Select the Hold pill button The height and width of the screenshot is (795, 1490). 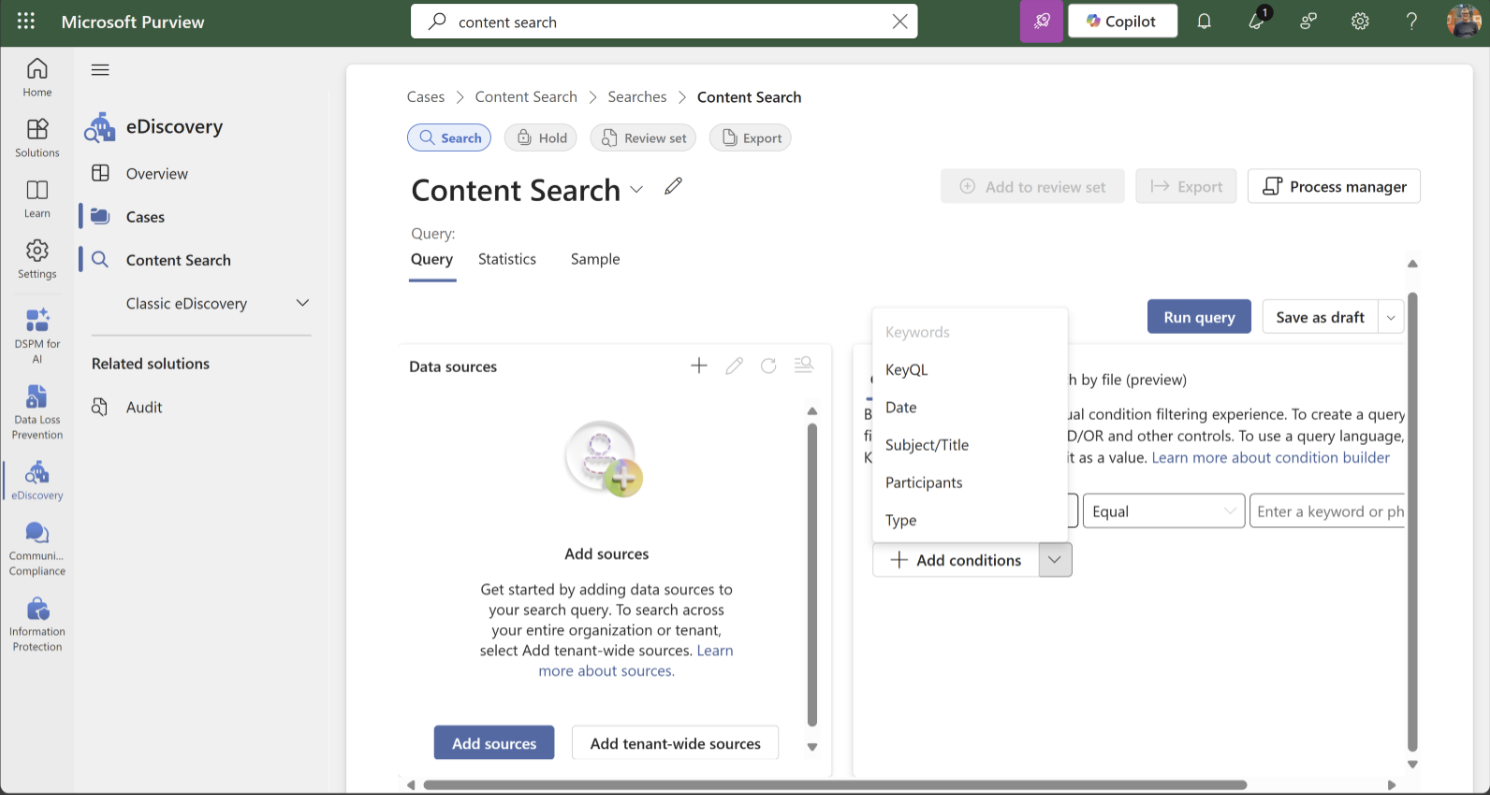pyautogui.click(x=540, y=138)
